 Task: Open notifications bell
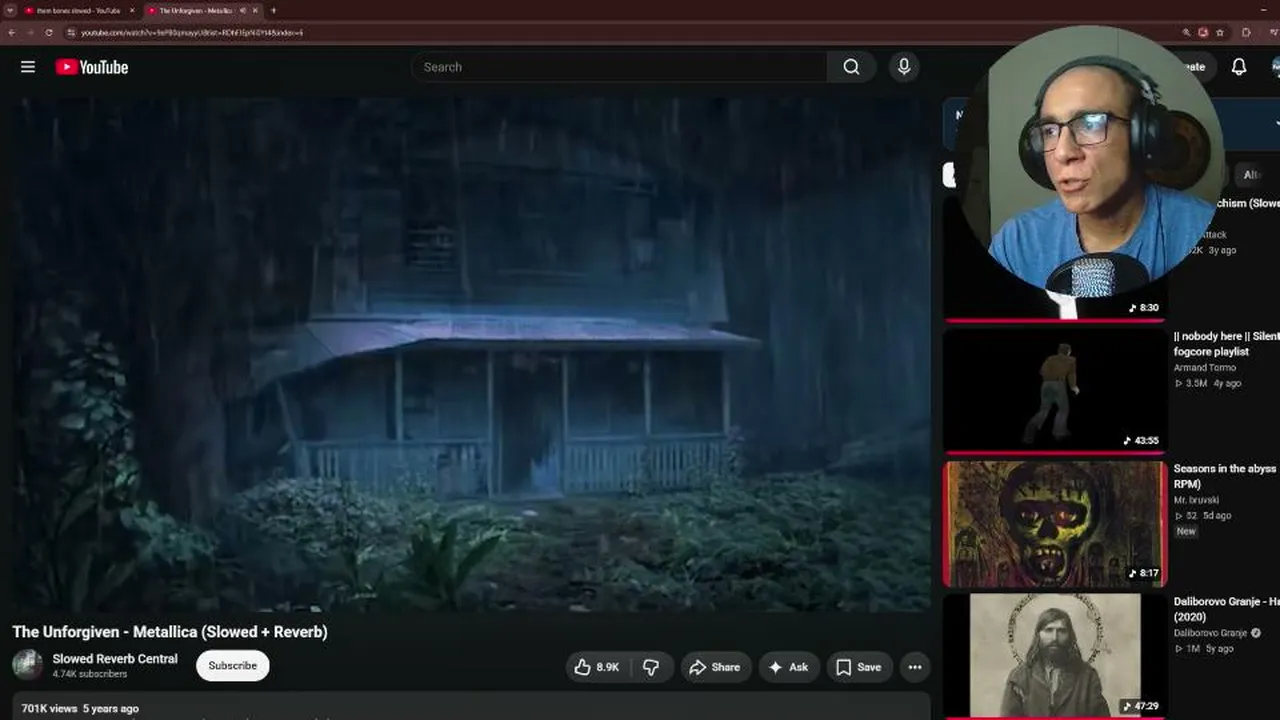(x=1238, y=67)
